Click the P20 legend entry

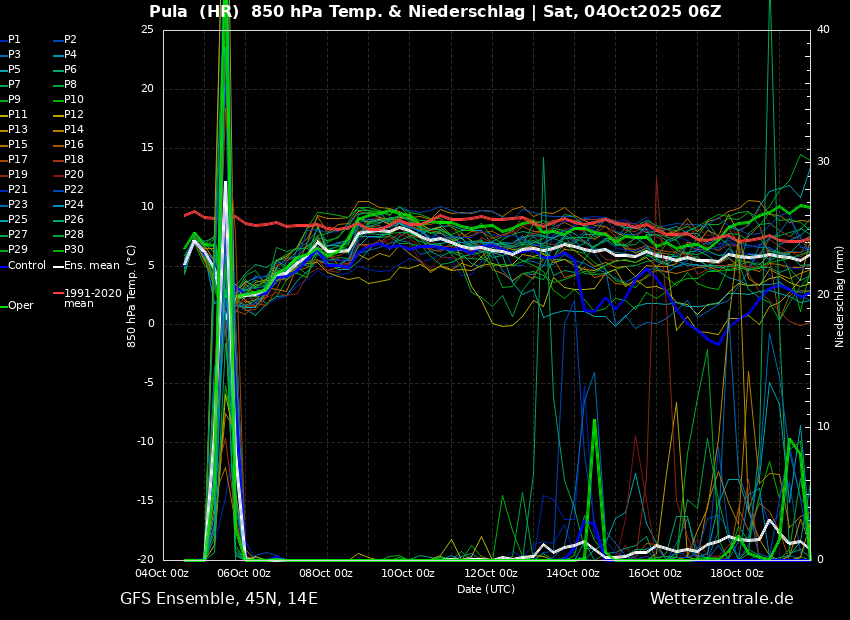coord(73,175)
